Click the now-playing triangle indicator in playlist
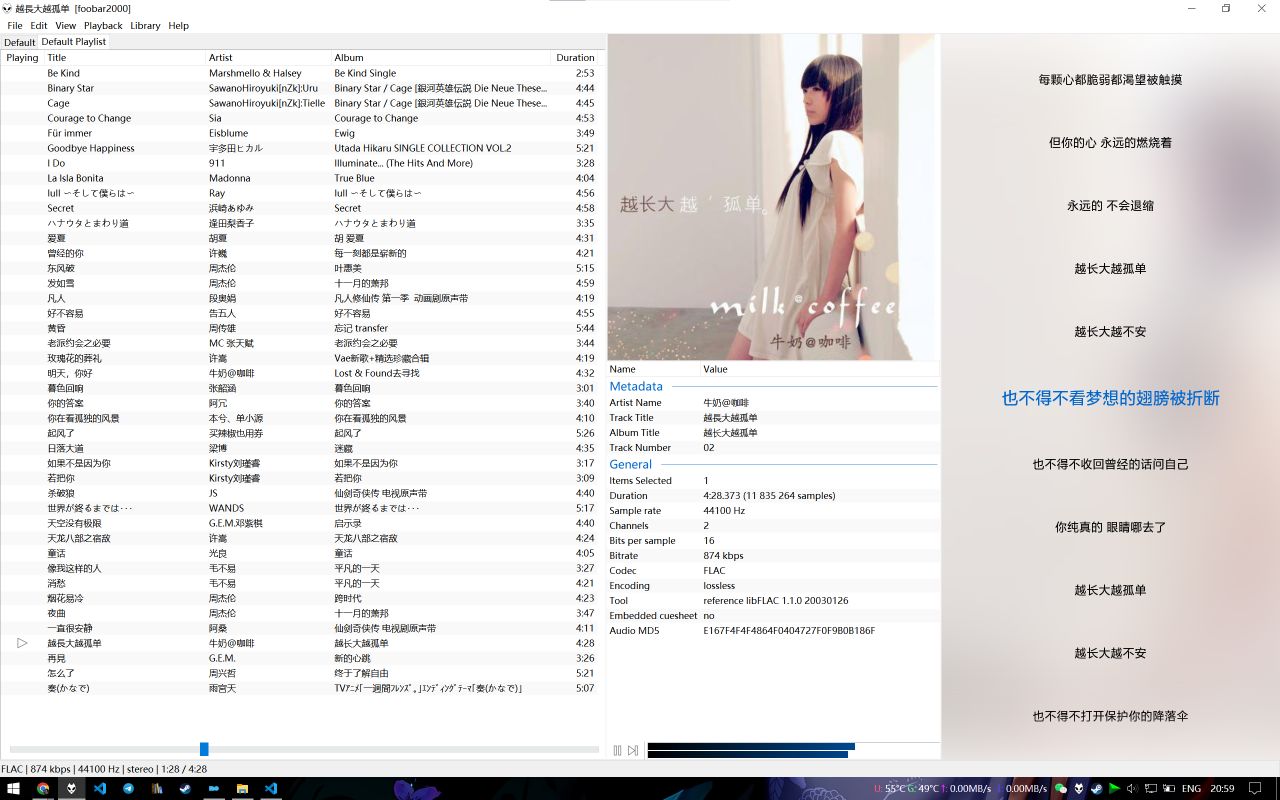The height and width of the screenshot is (800, 1280). (x=22, y=643)
